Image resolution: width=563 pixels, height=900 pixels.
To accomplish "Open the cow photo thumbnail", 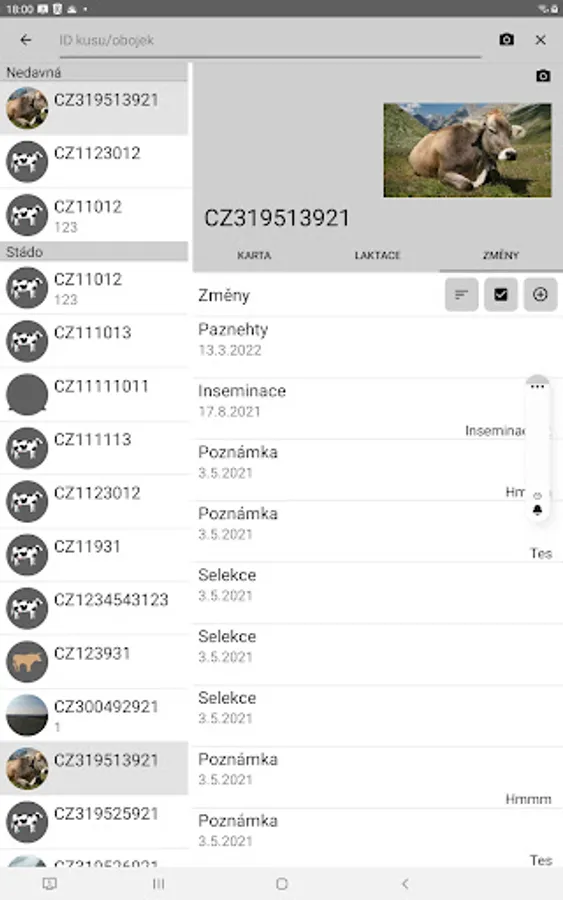I will tap(467, 150).
